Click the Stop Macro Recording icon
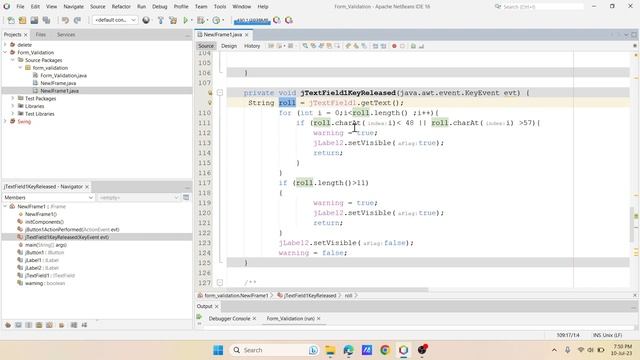640x360 pixels. pos(402,46)
